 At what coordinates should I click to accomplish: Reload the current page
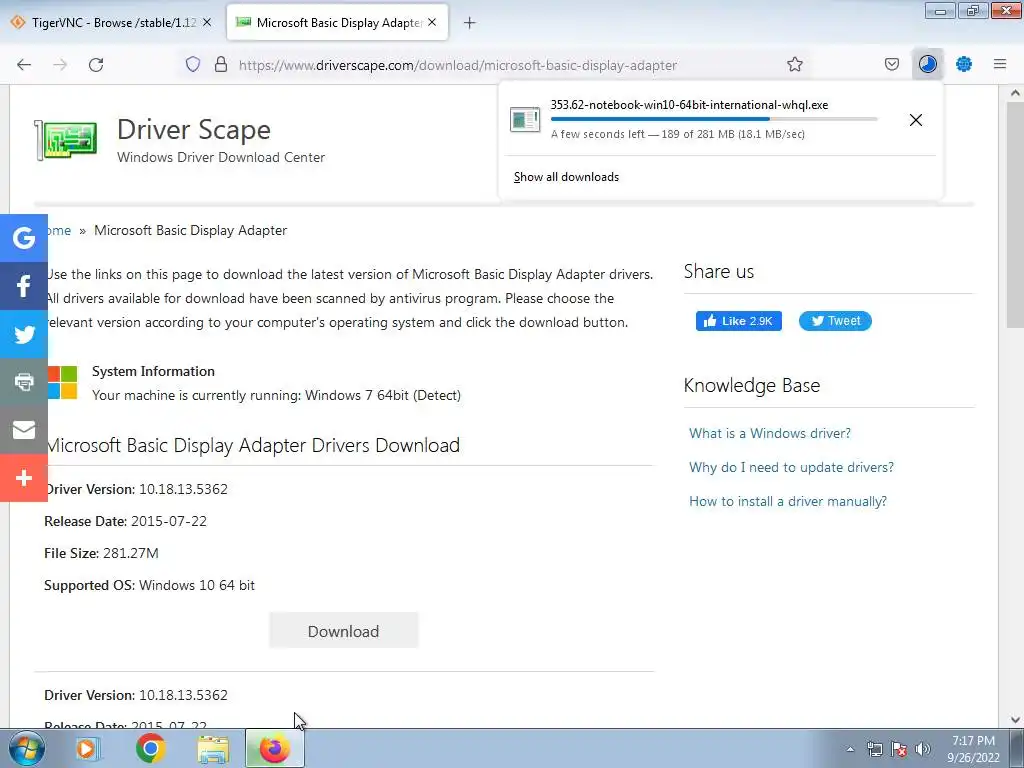pyautogui.click(x=96, y=65)
